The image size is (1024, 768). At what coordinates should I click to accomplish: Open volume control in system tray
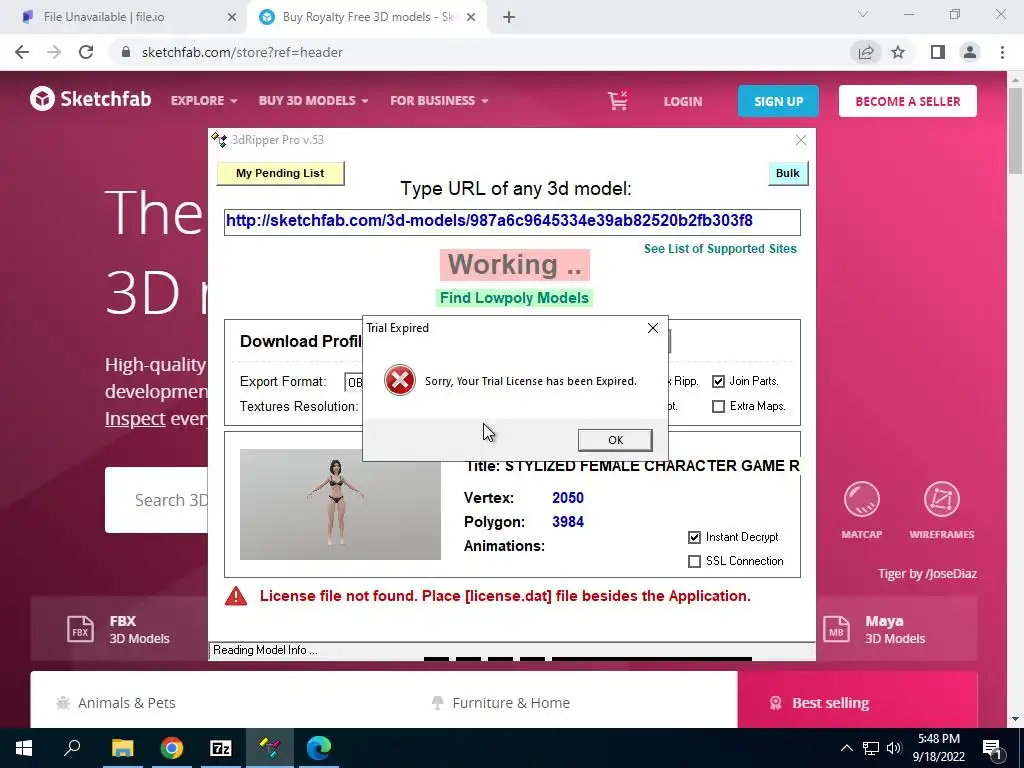[894, 748]
